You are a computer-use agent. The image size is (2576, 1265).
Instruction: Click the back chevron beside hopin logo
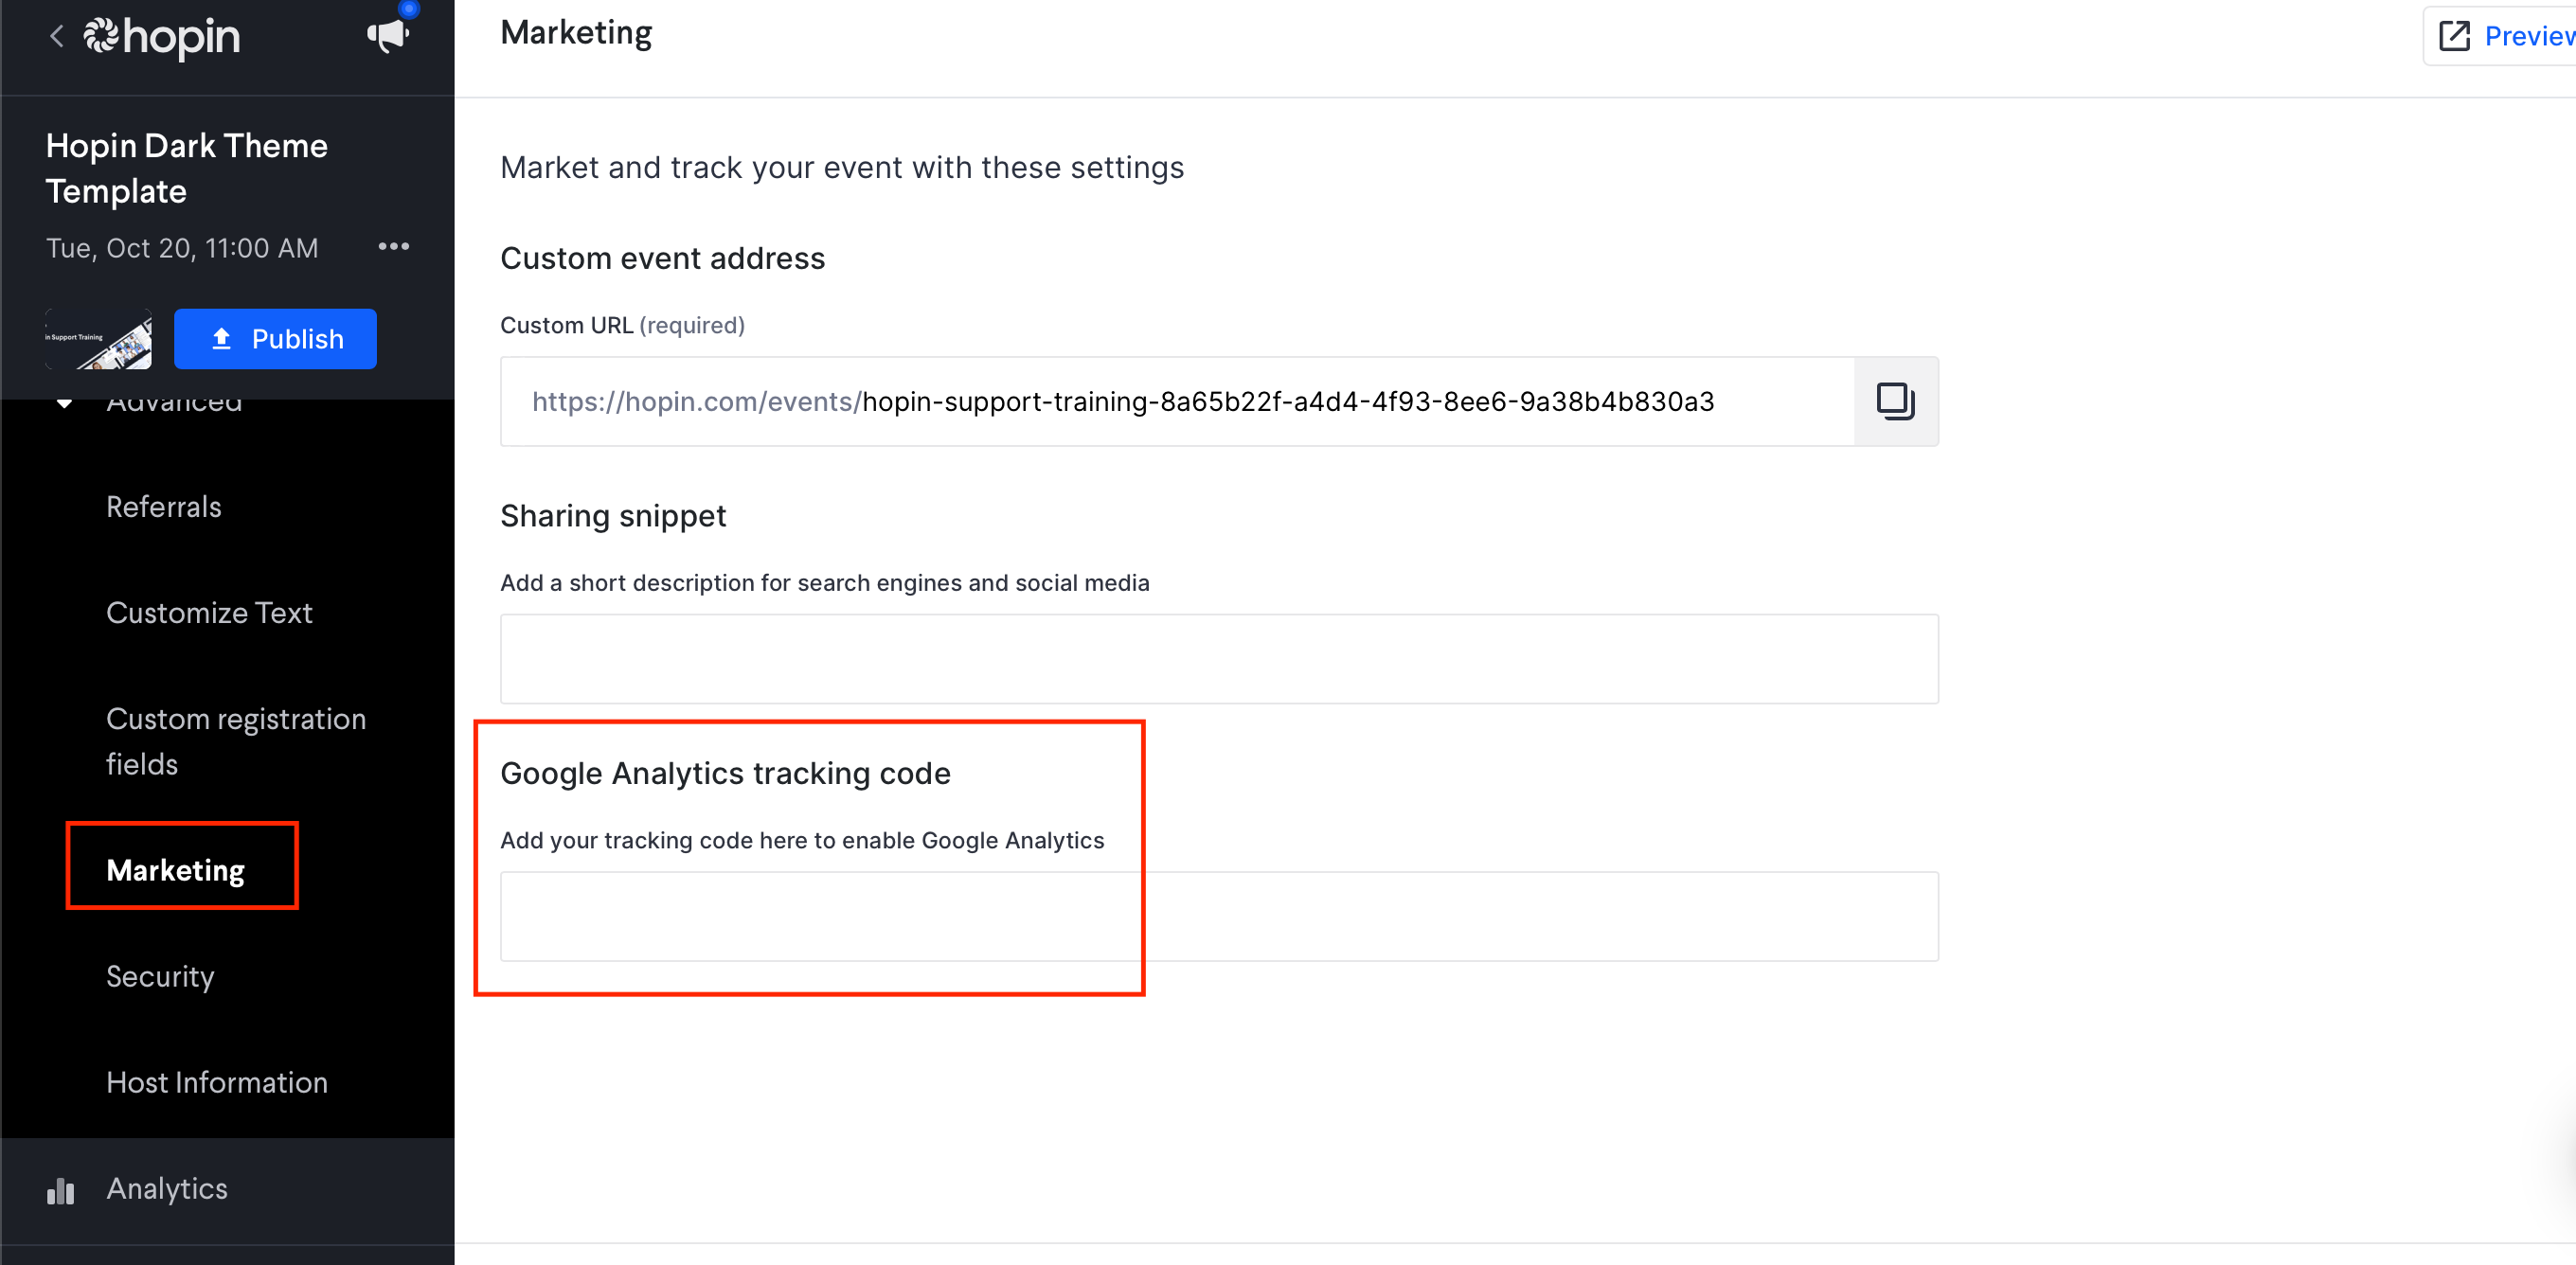point(57,37)
